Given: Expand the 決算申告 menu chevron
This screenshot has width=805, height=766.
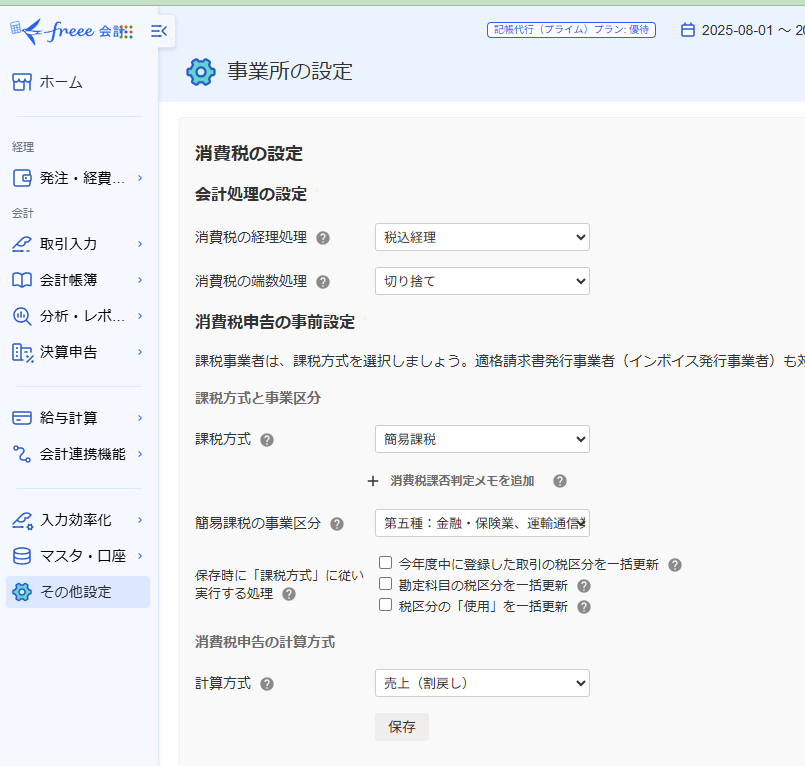Looking at the screenshot, I should click(140, 352).
